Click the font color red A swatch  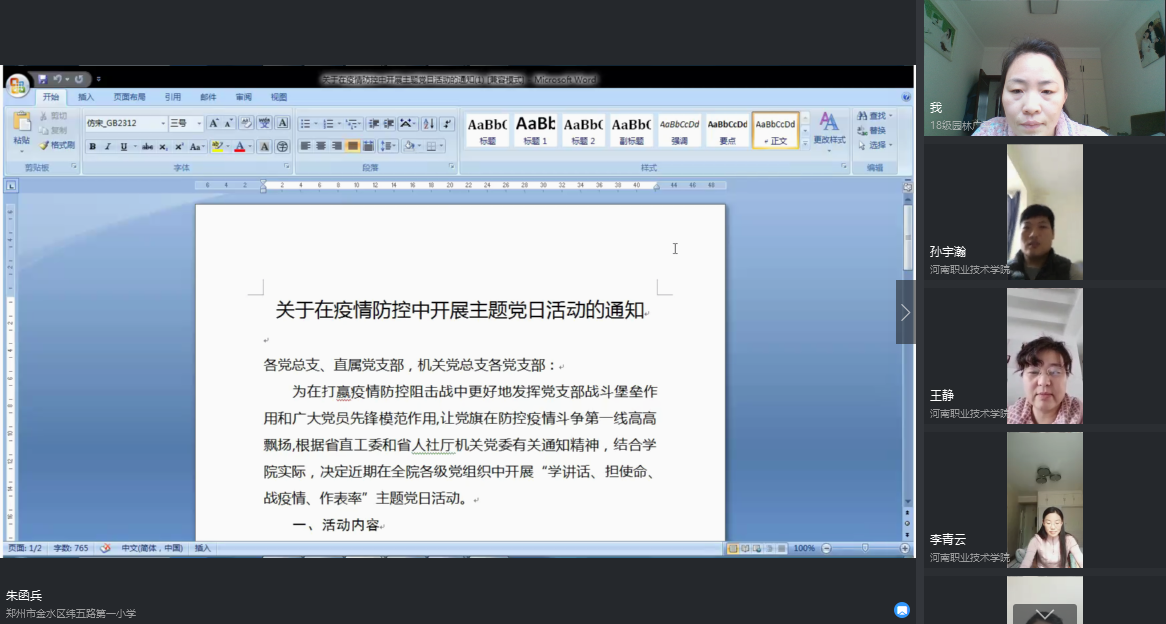tap(238, 147)
